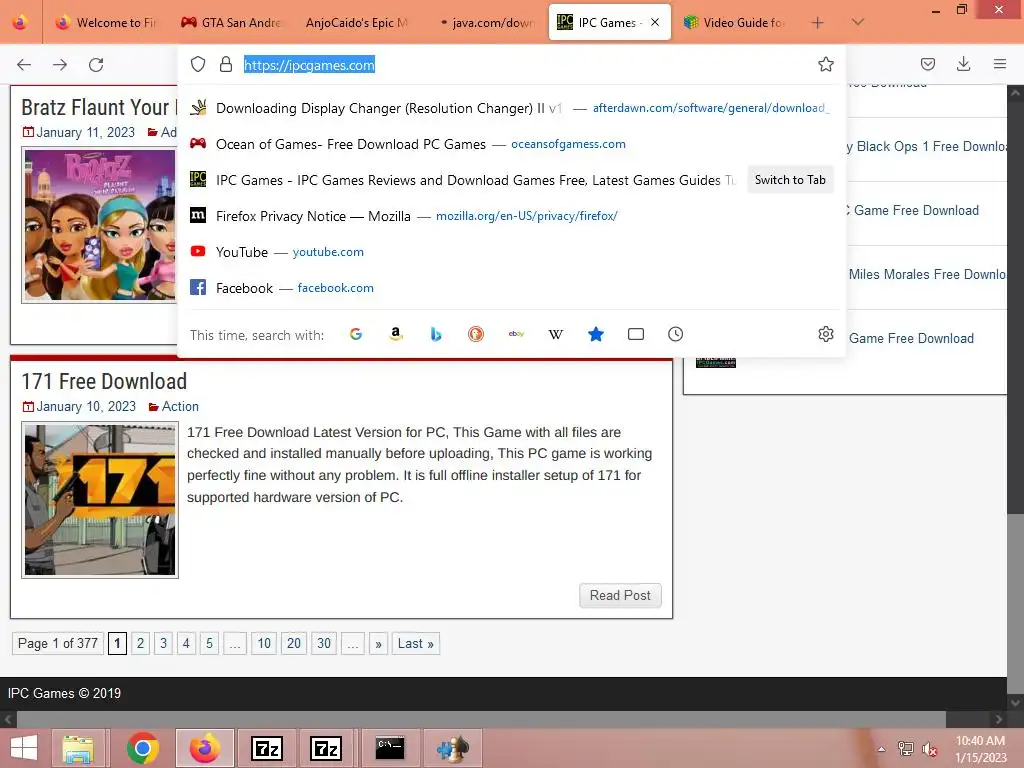Open search settings gear icon
This screenshot has width=1024, height=768.
(x=825, y=334)
